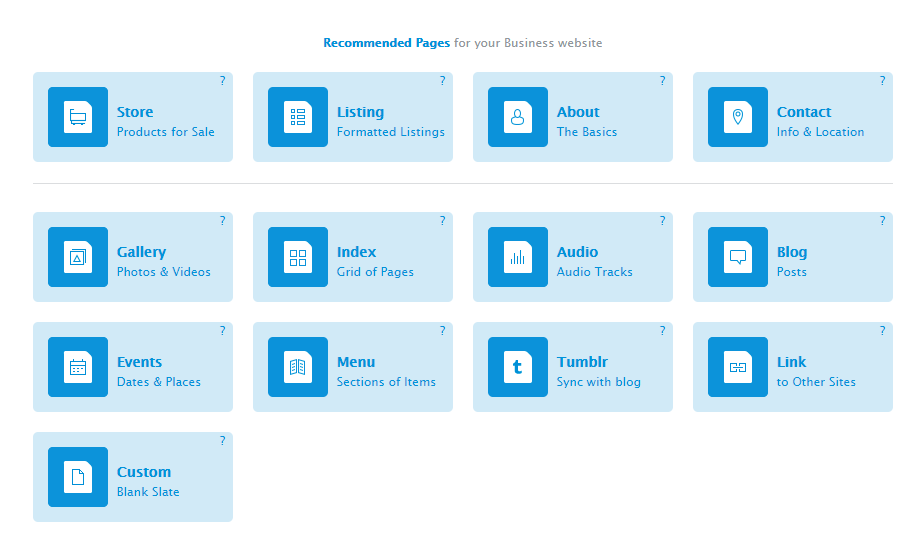Open help question mark on Store card
Viewport: 917px width, 556px height.
click(222, 81)
